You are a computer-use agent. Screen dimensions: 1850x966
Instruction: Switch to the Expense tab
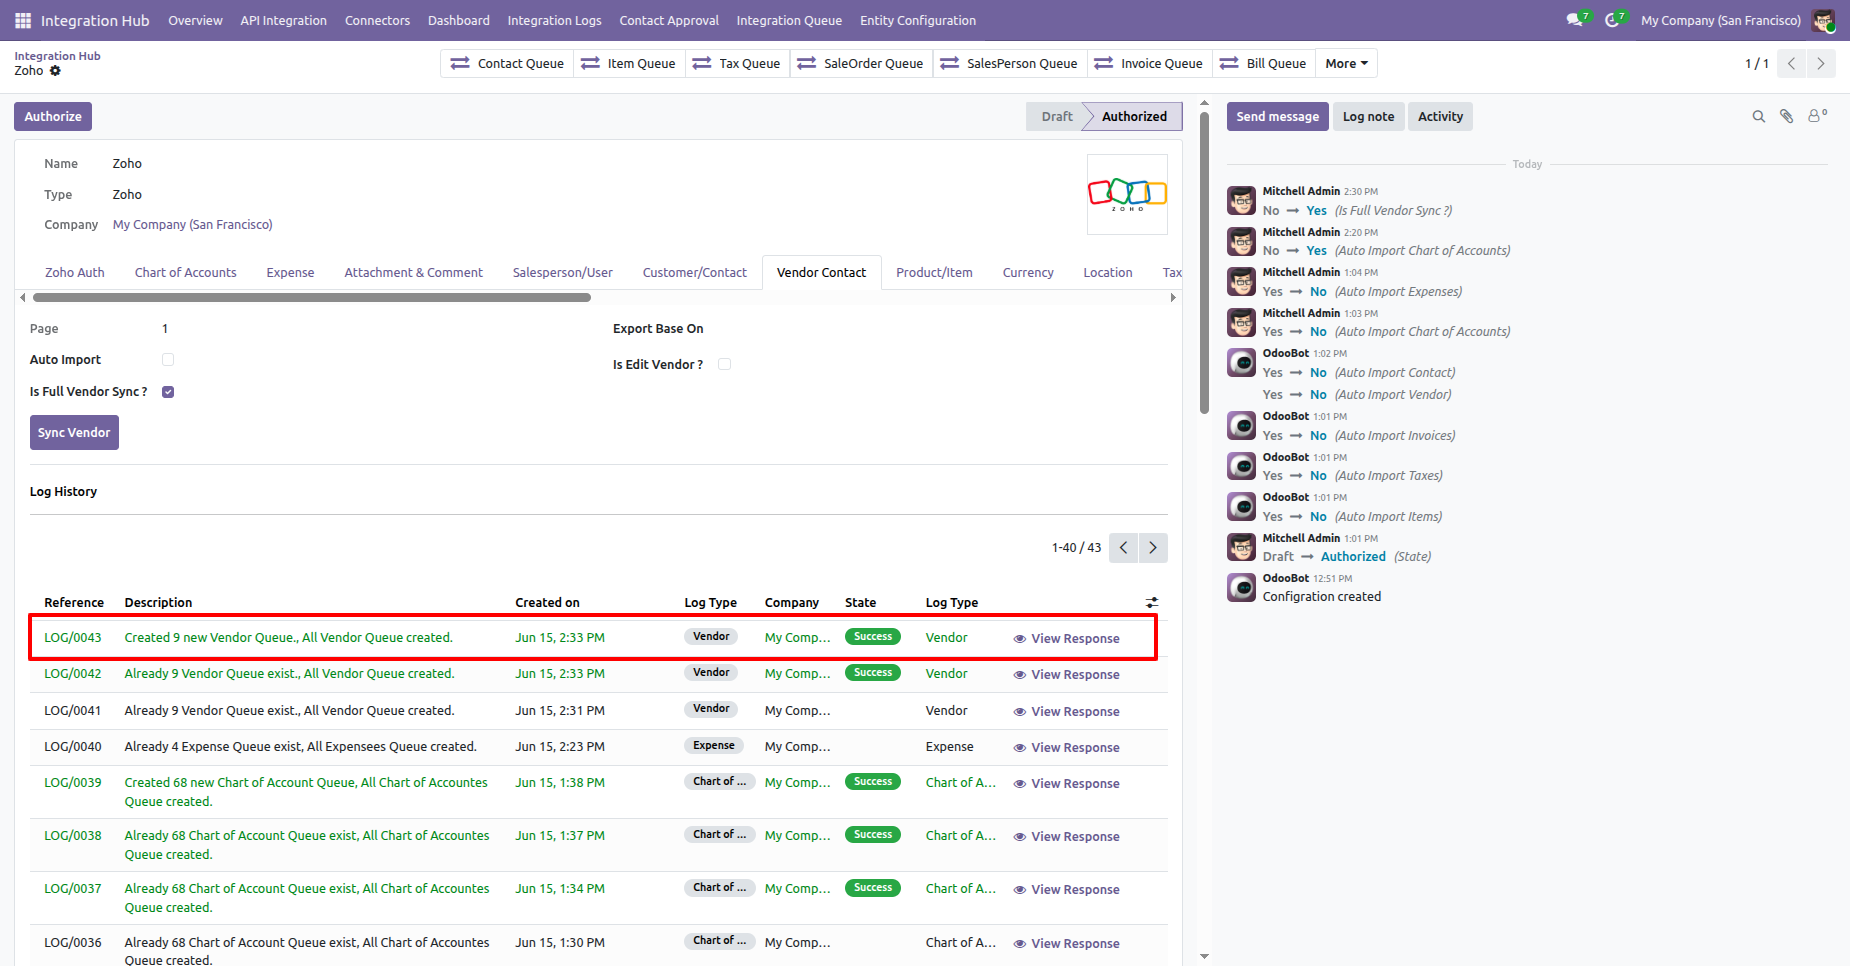click(290, 273)
